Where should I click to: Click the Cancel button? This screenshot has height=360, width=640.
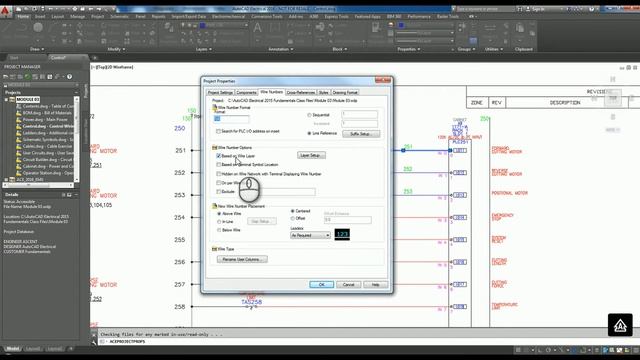click(349, 284)
